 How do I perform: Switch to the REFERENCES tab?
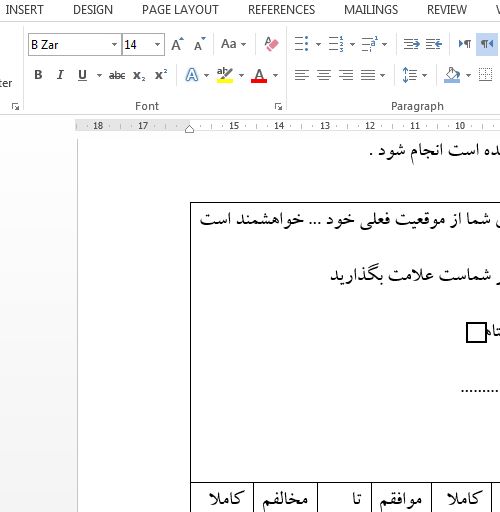click(x=281, y=10)
